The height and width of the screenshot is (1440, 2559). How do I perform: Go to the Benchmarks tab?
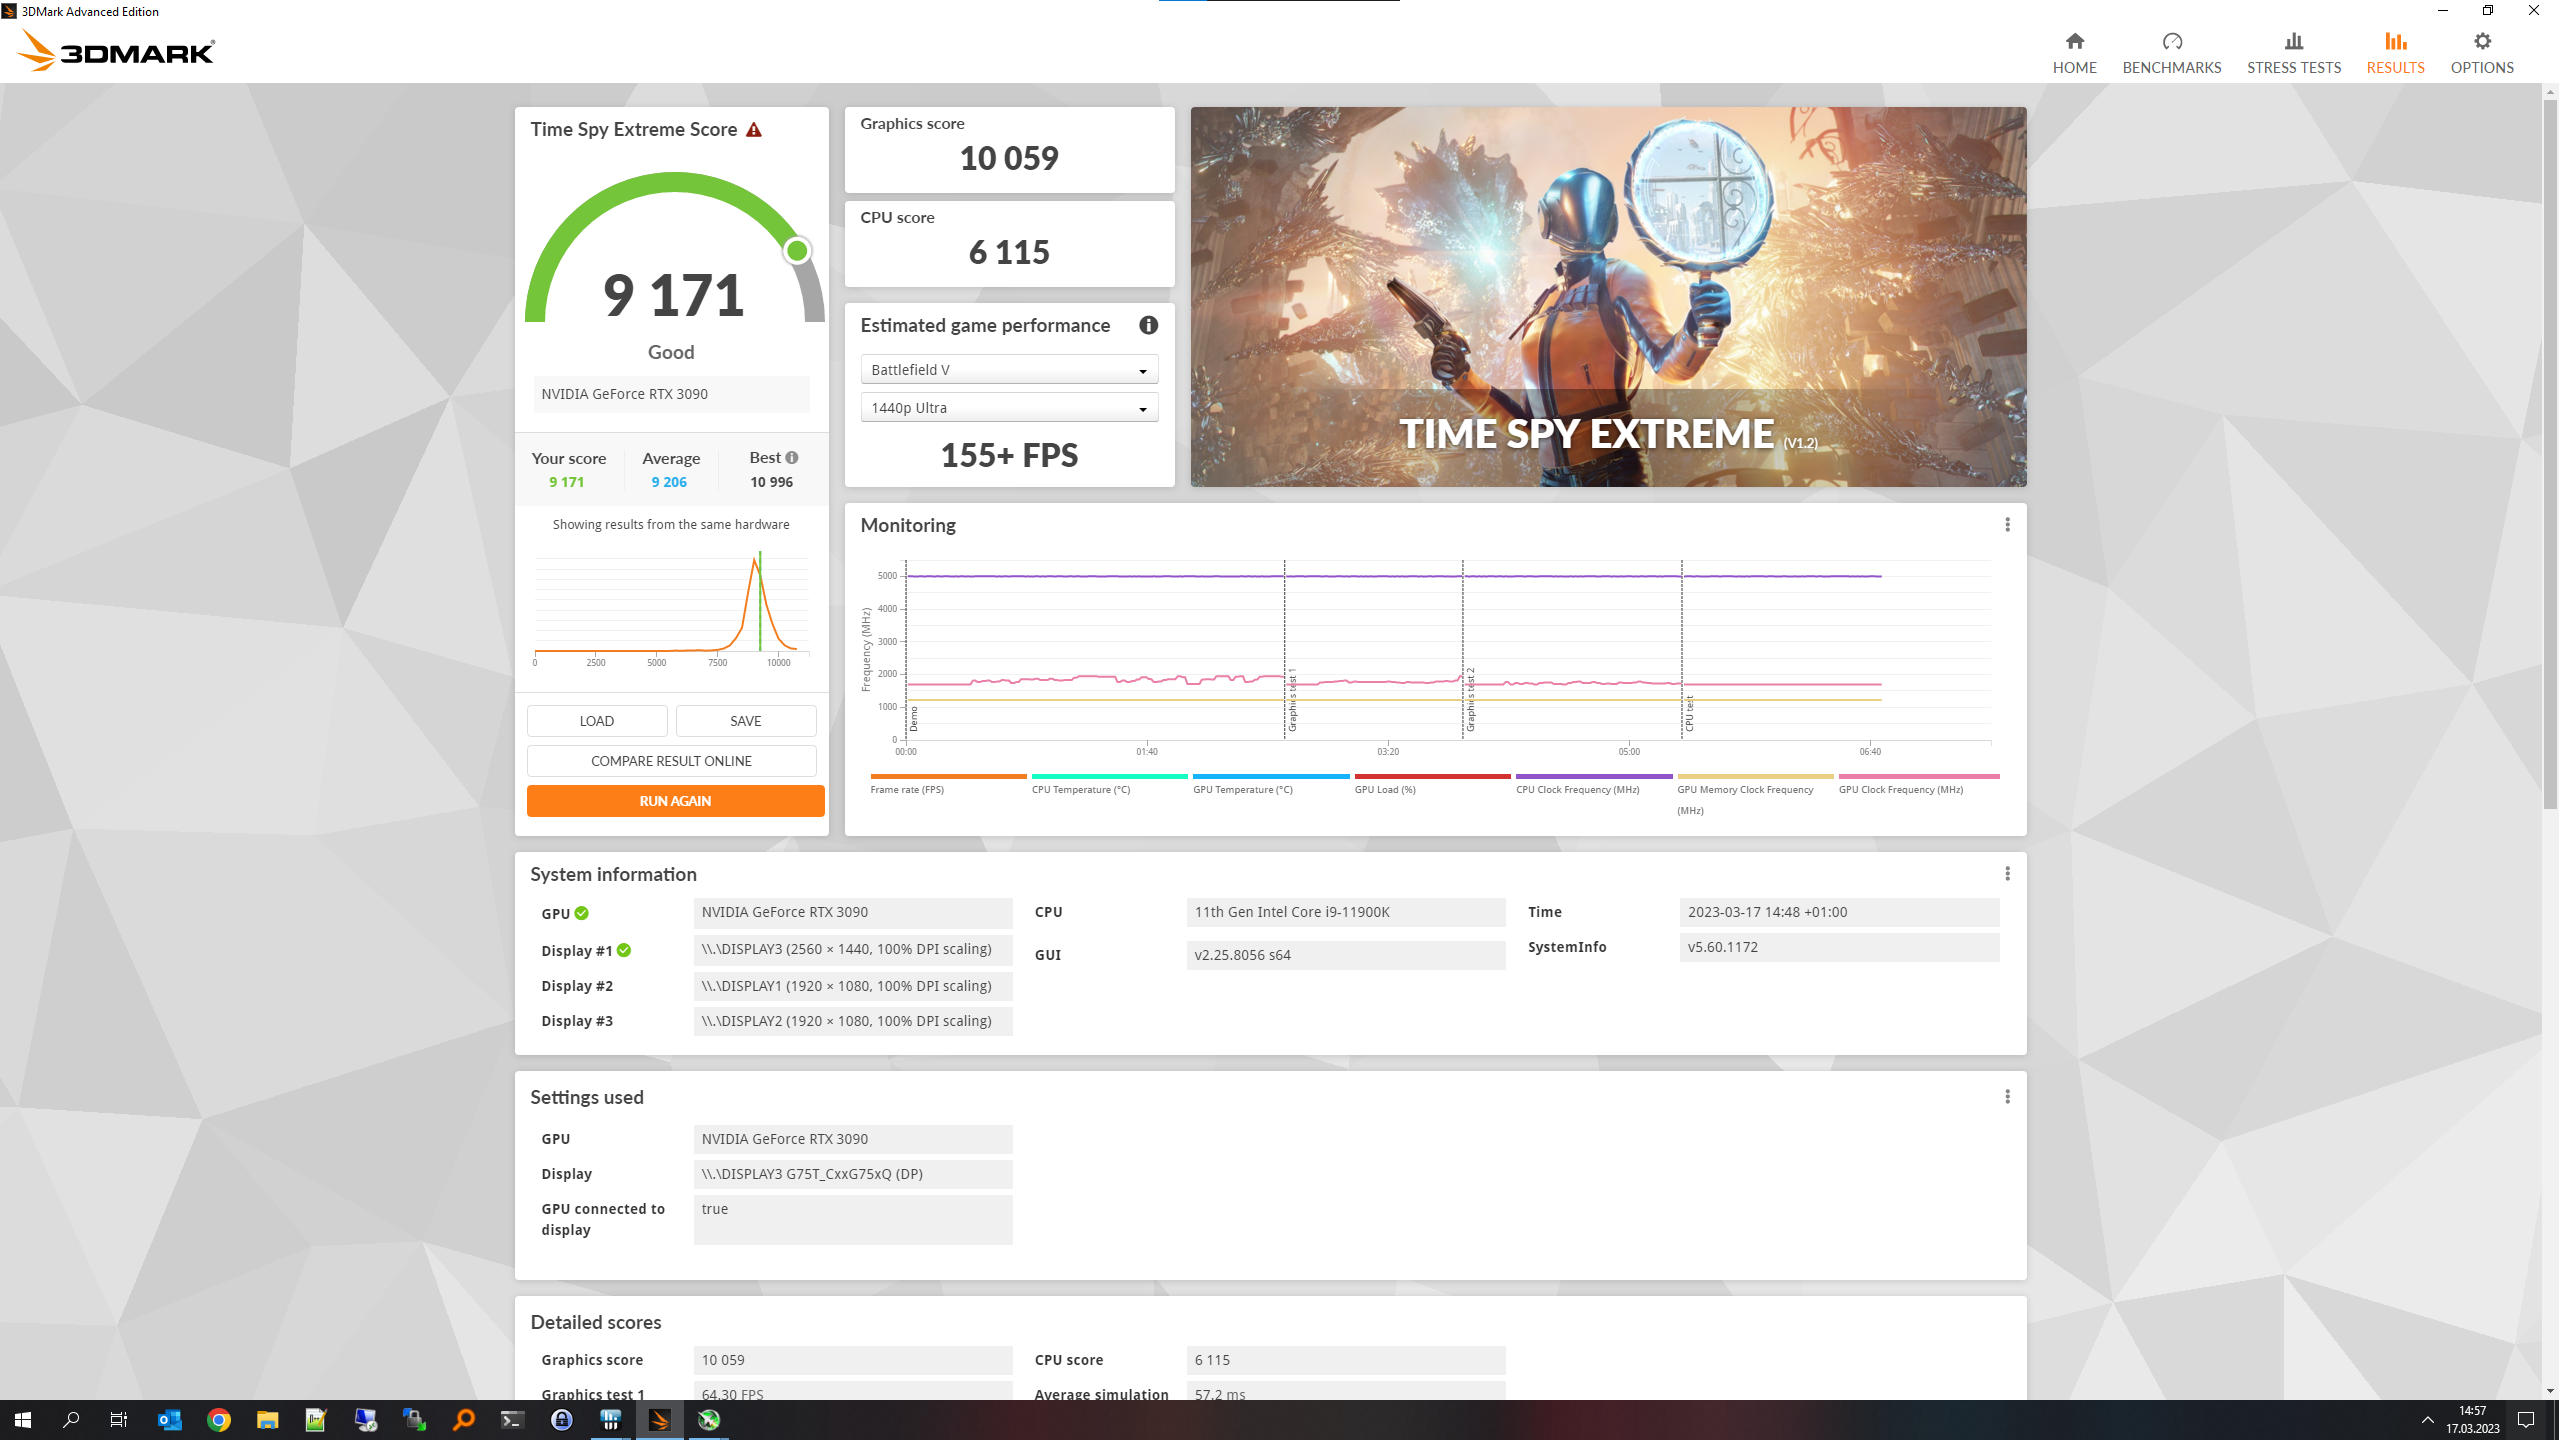(2171, 52)
